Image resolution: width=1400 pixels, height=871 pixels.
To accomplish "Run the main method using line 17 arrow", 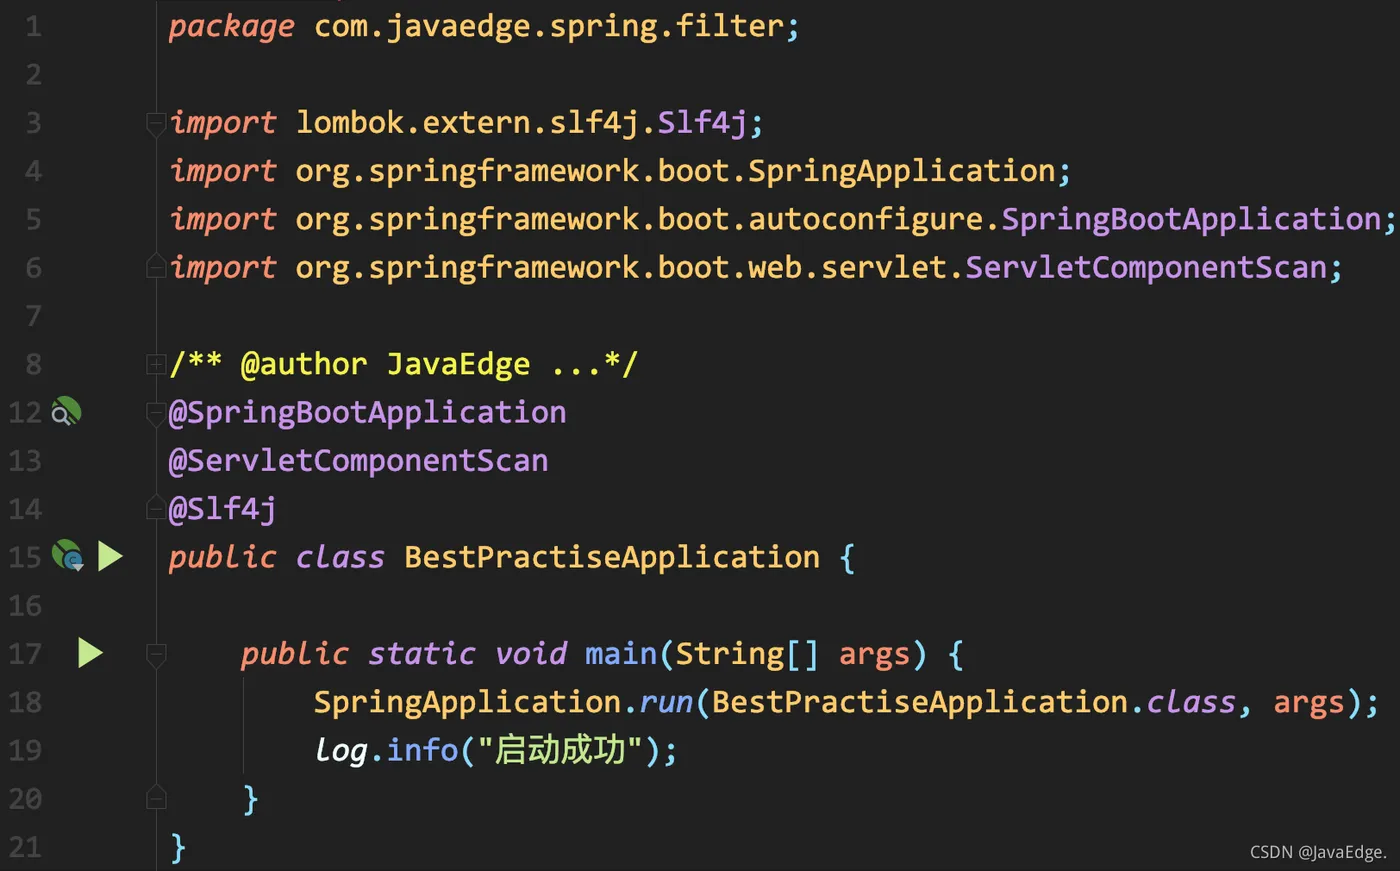I will coord(90,653).
